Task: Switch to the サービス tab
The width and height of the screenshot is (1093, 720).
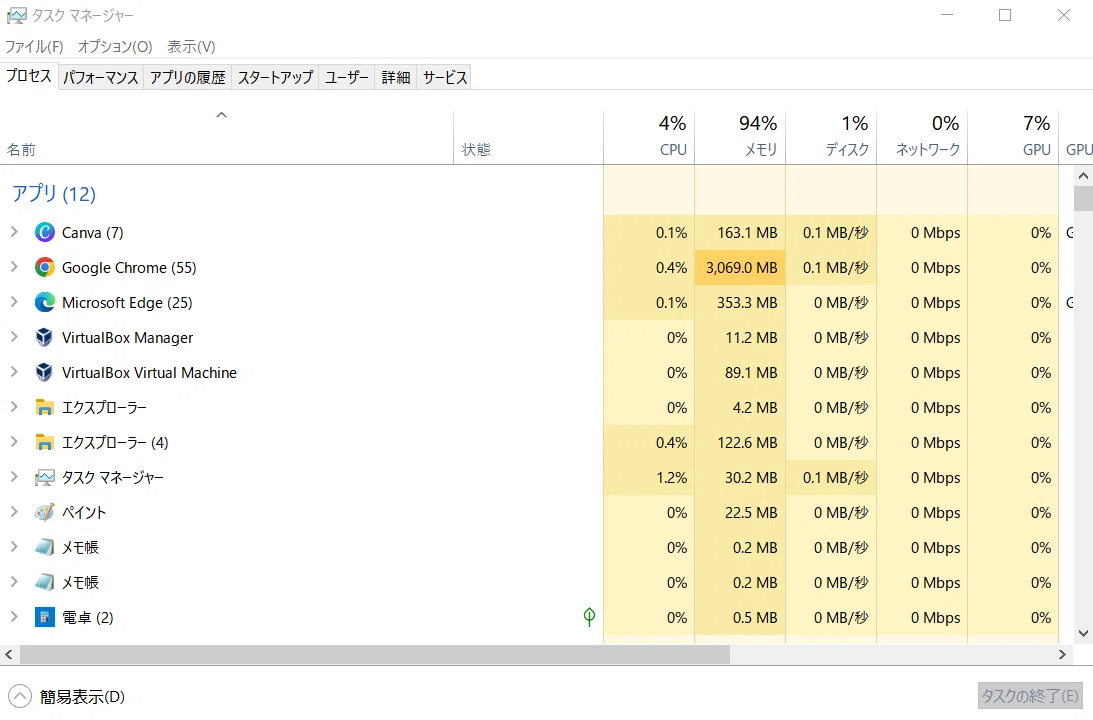Action: (445, 77)
